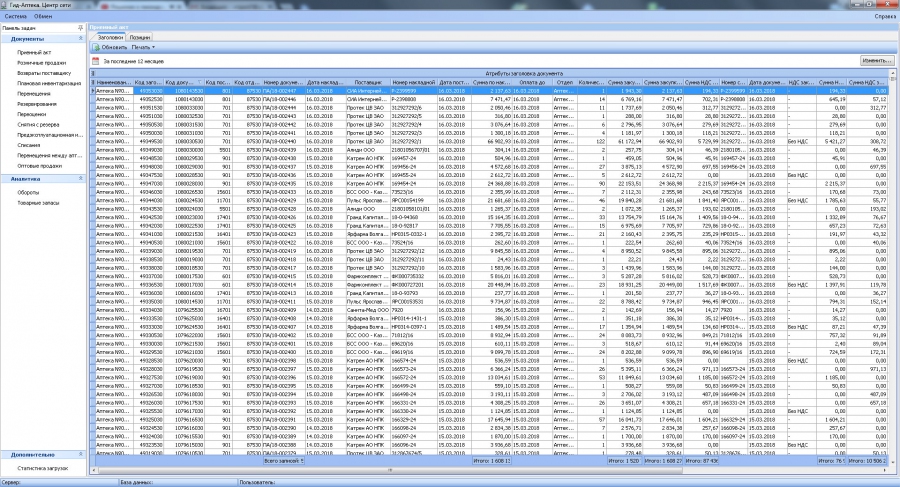Open Товарные запасы analytics
Image resolution: width=900 pixels, height=487 pixels.
click(x=38, y=203)
